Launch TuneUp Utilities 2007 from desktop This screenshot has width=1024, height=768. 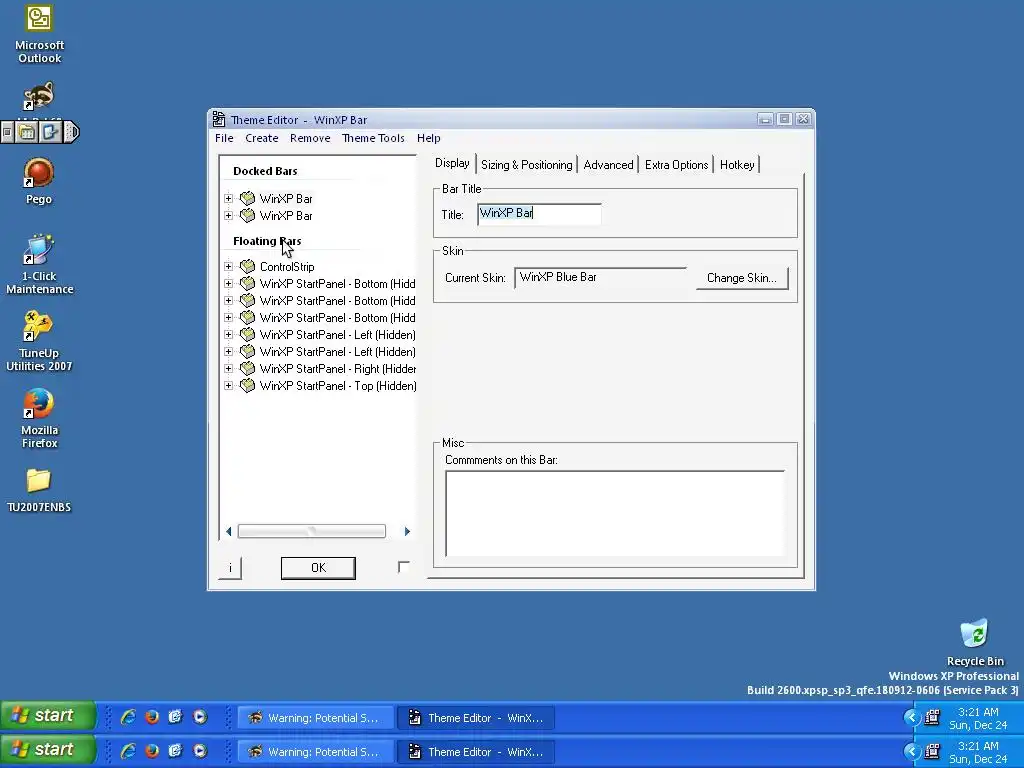[x=39, y=341]
